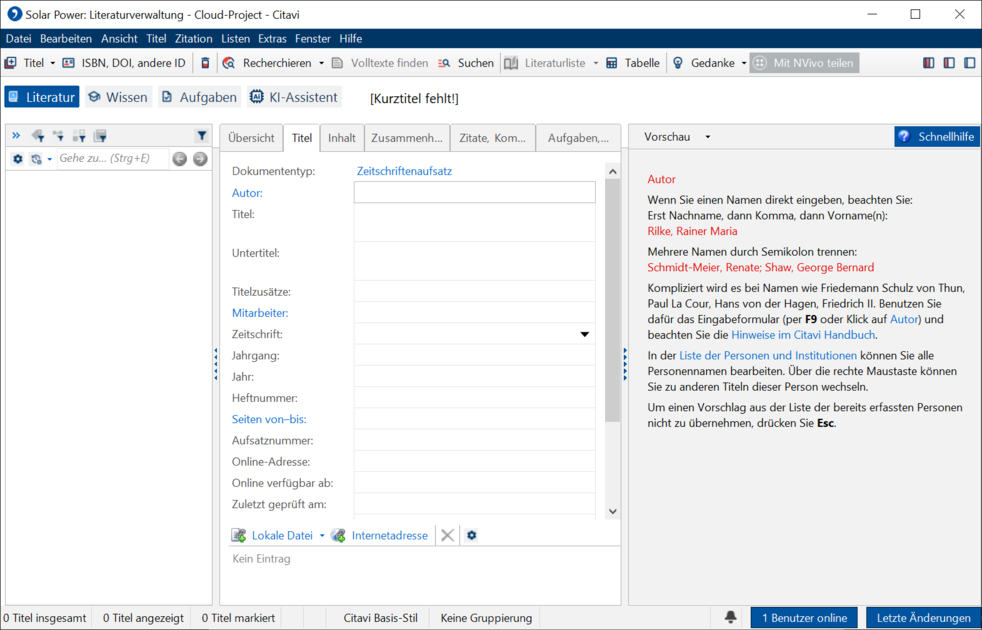982x630 pixels.
Task: Open the ISBN, DOI, andere ID import
Action: tap(124, 63)
